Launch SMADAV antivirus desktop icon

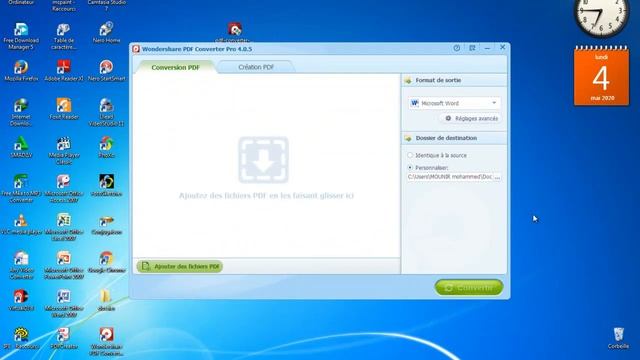pos(21,147)
